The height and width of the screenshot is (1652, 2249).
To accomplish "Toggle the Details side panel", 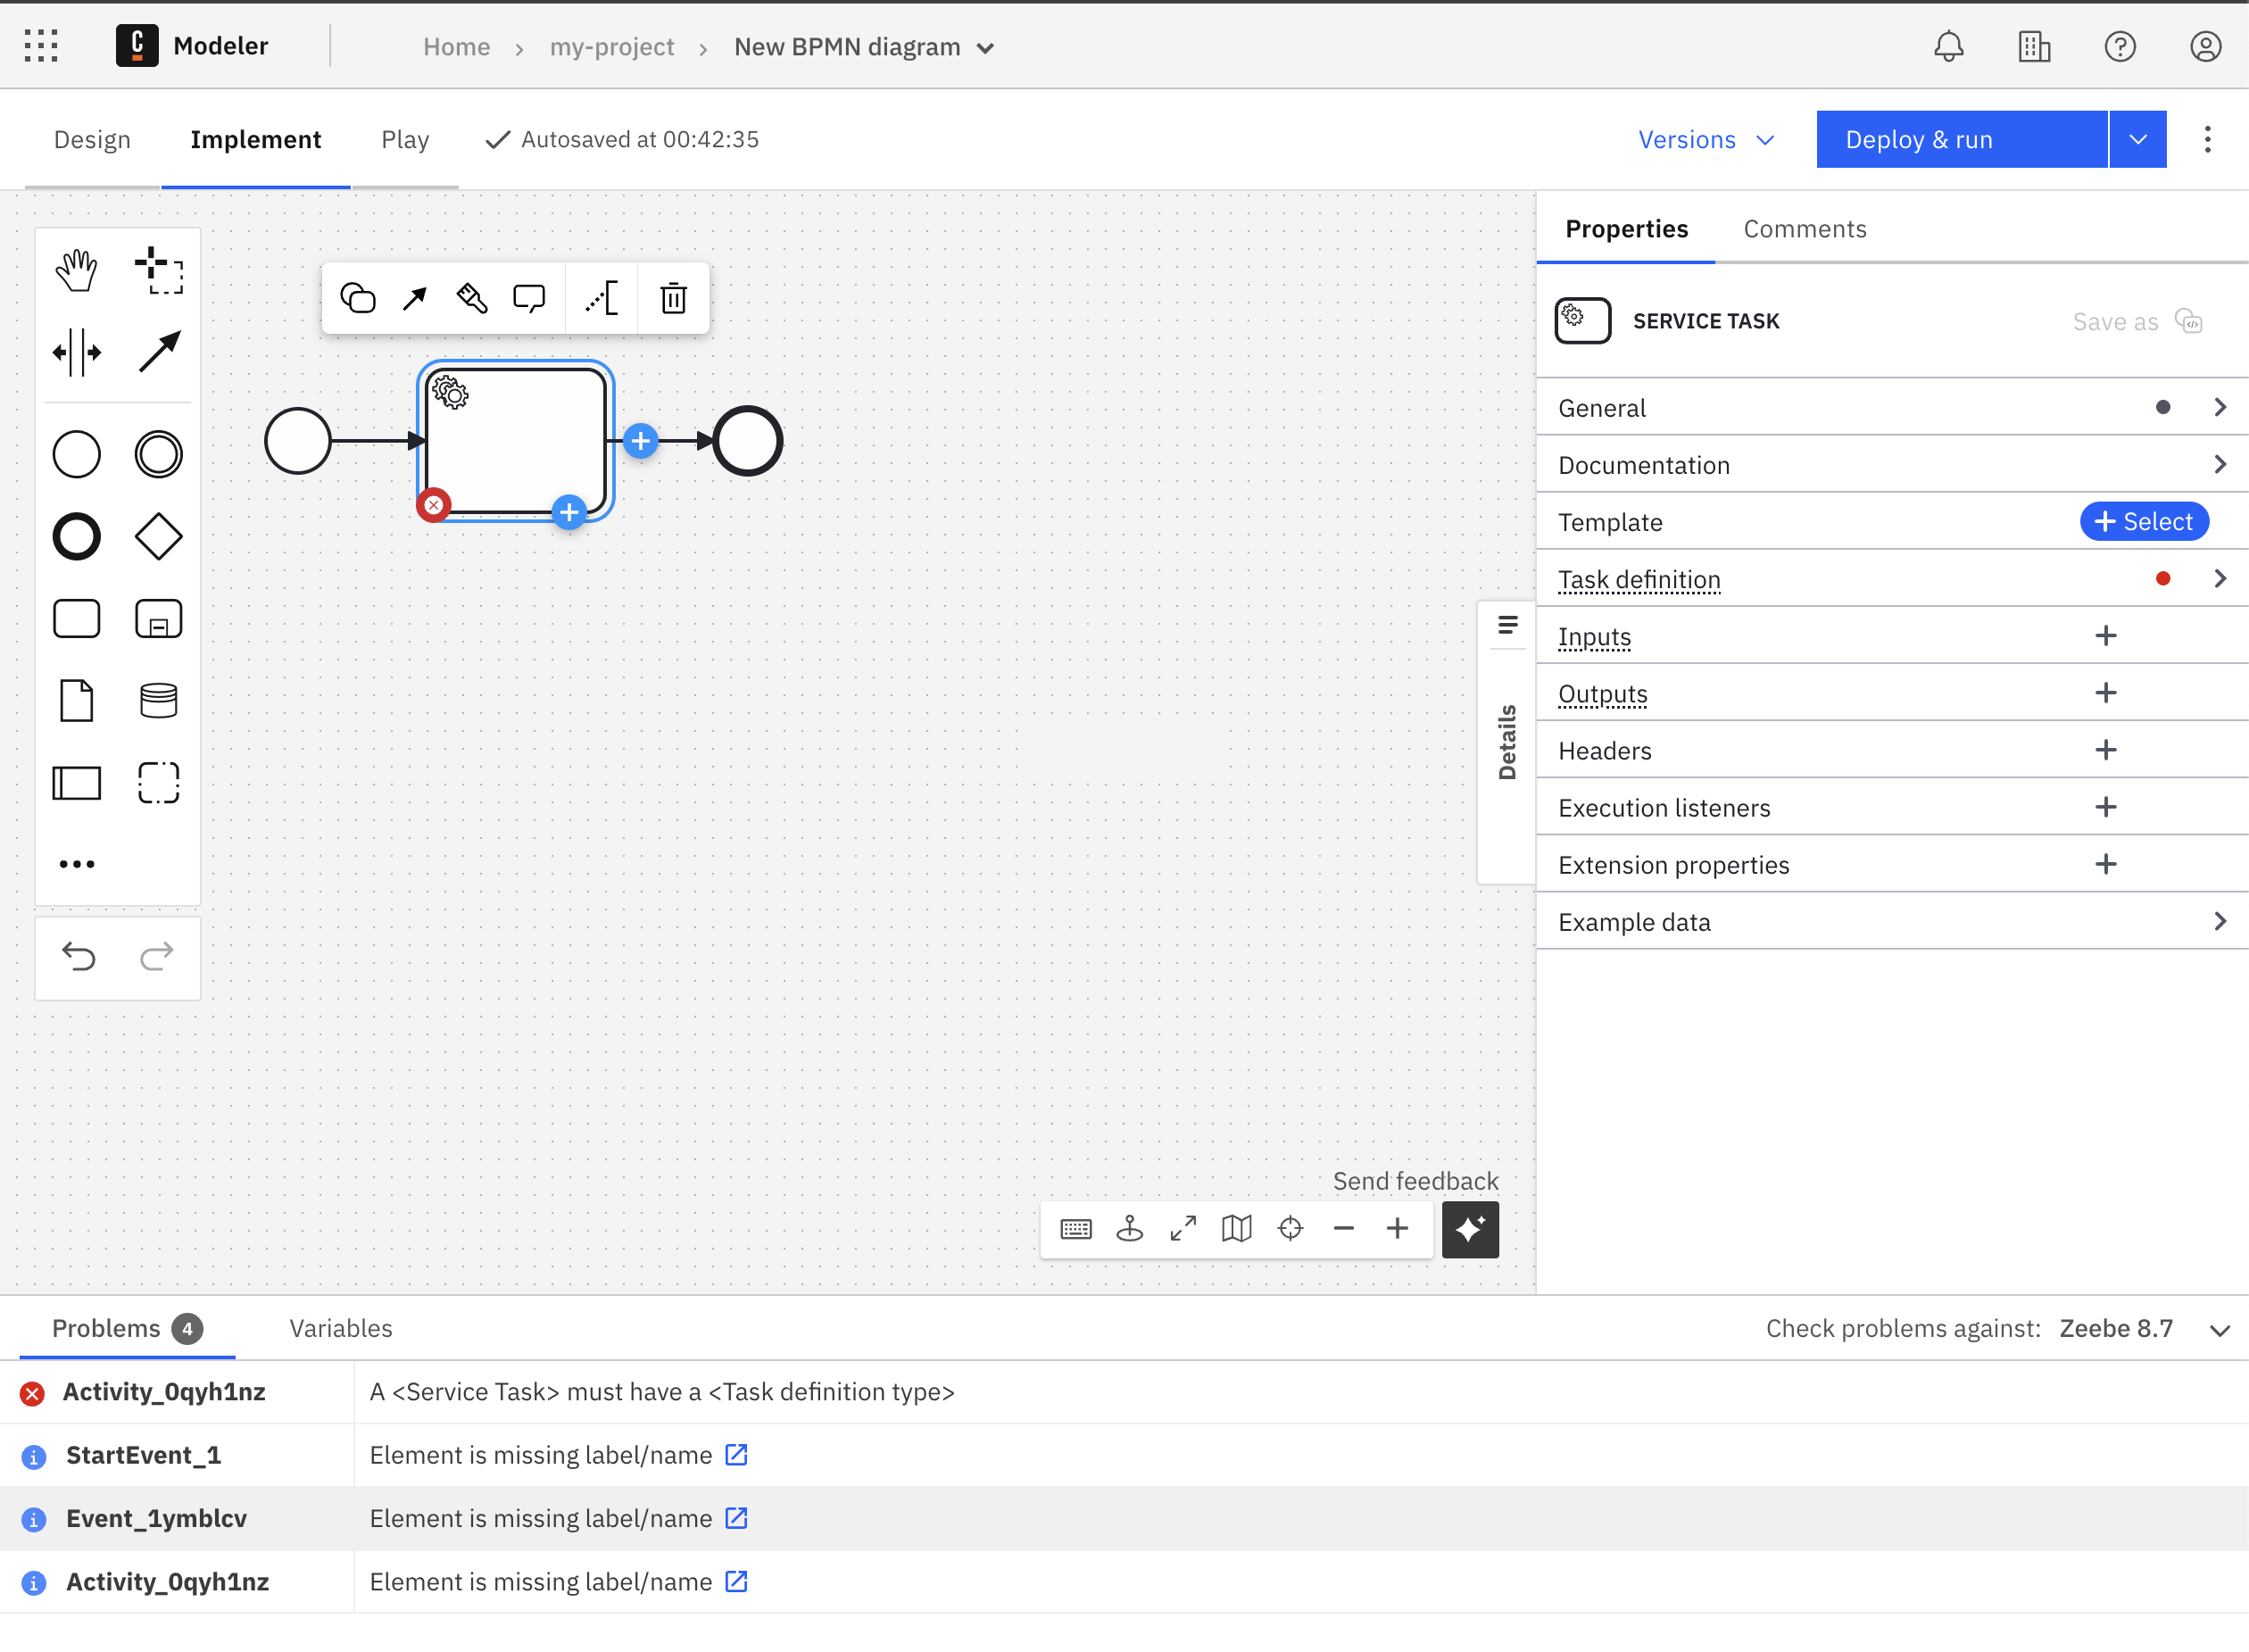I will 1507,742.
